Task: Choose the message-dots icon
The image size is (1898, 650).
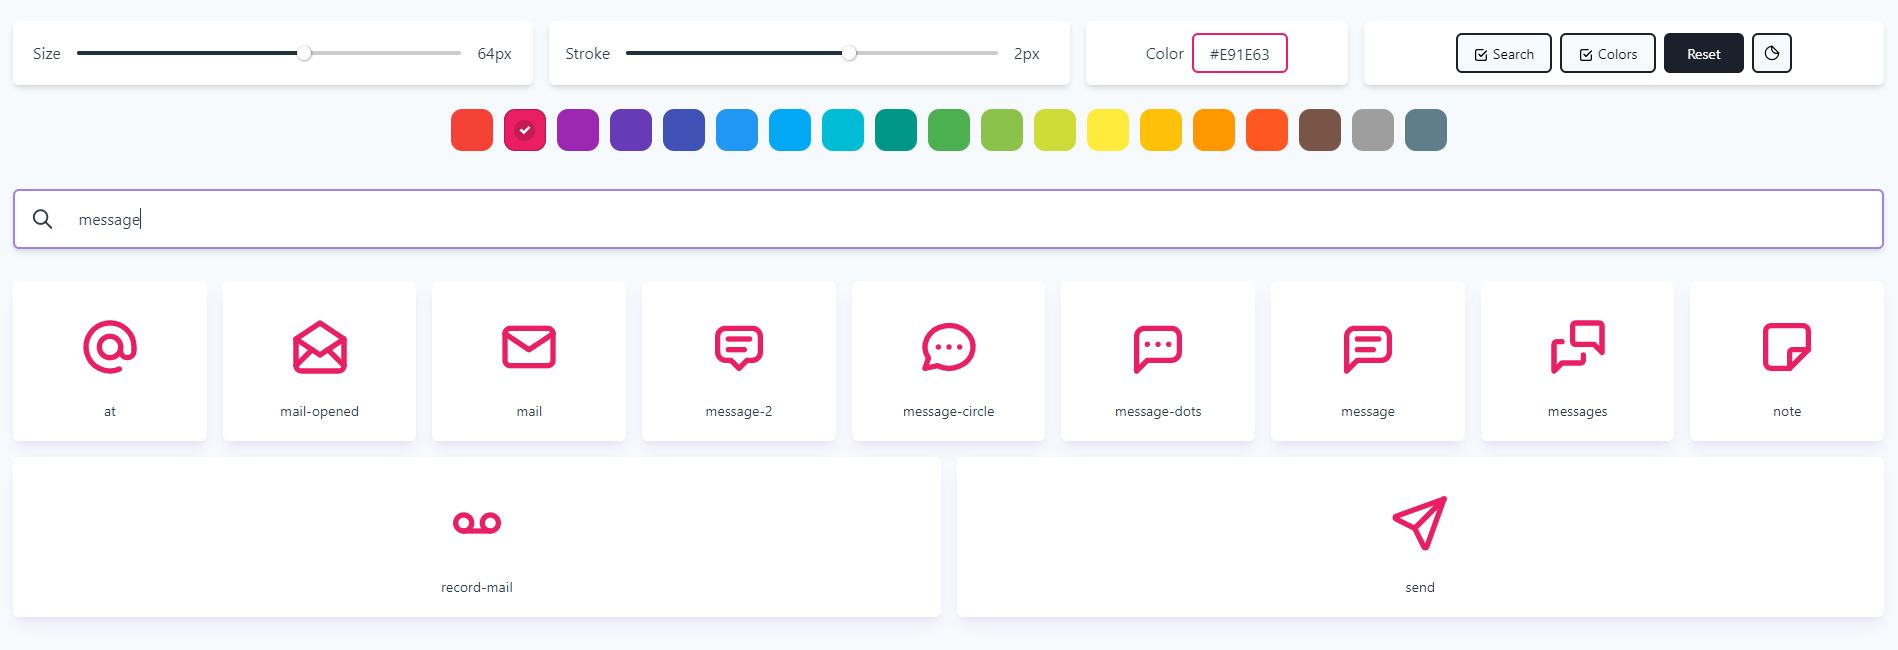Action: click(1157, 348)
